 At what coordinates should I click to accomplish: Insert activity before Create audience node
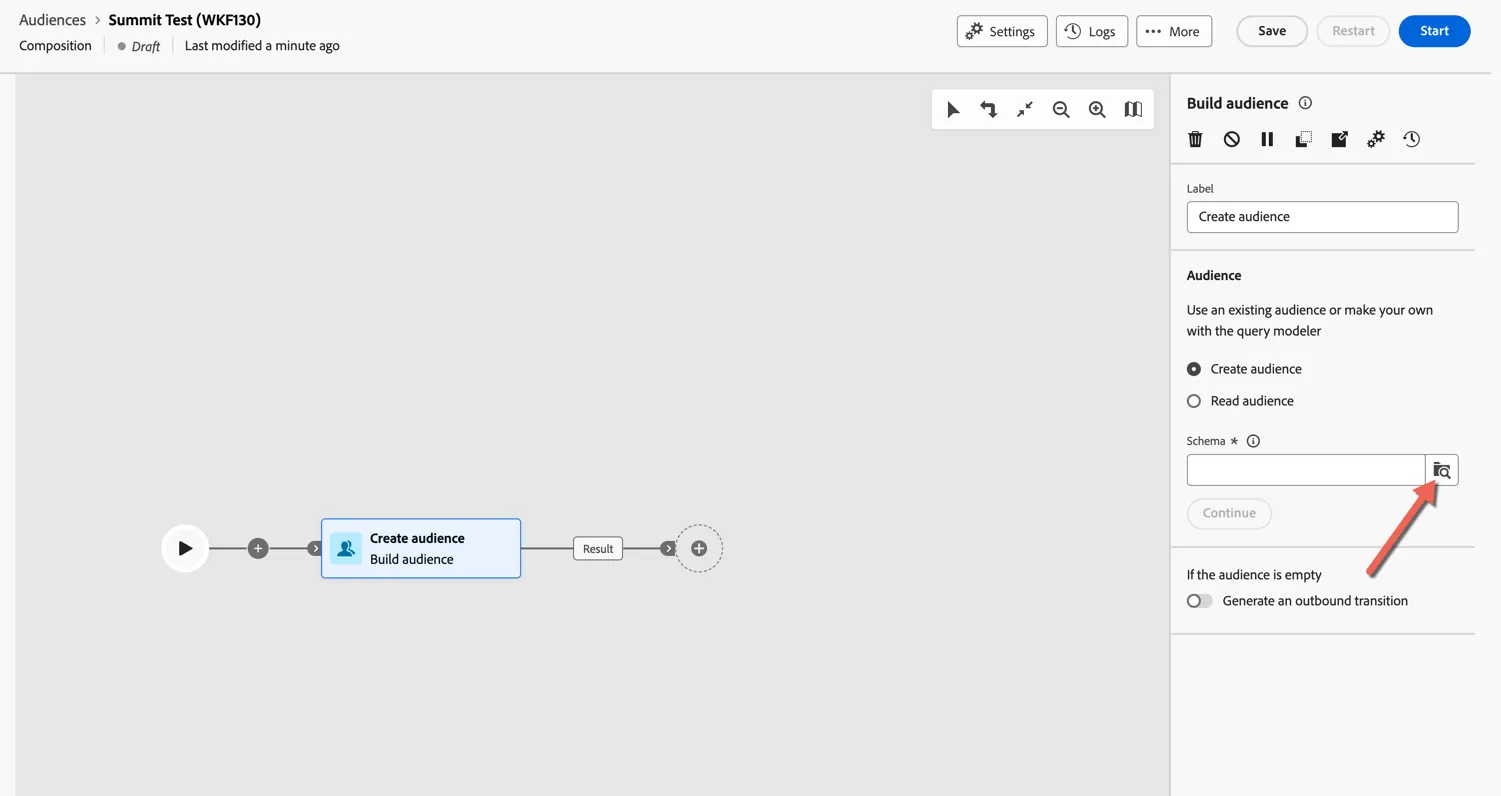point(258,548)
